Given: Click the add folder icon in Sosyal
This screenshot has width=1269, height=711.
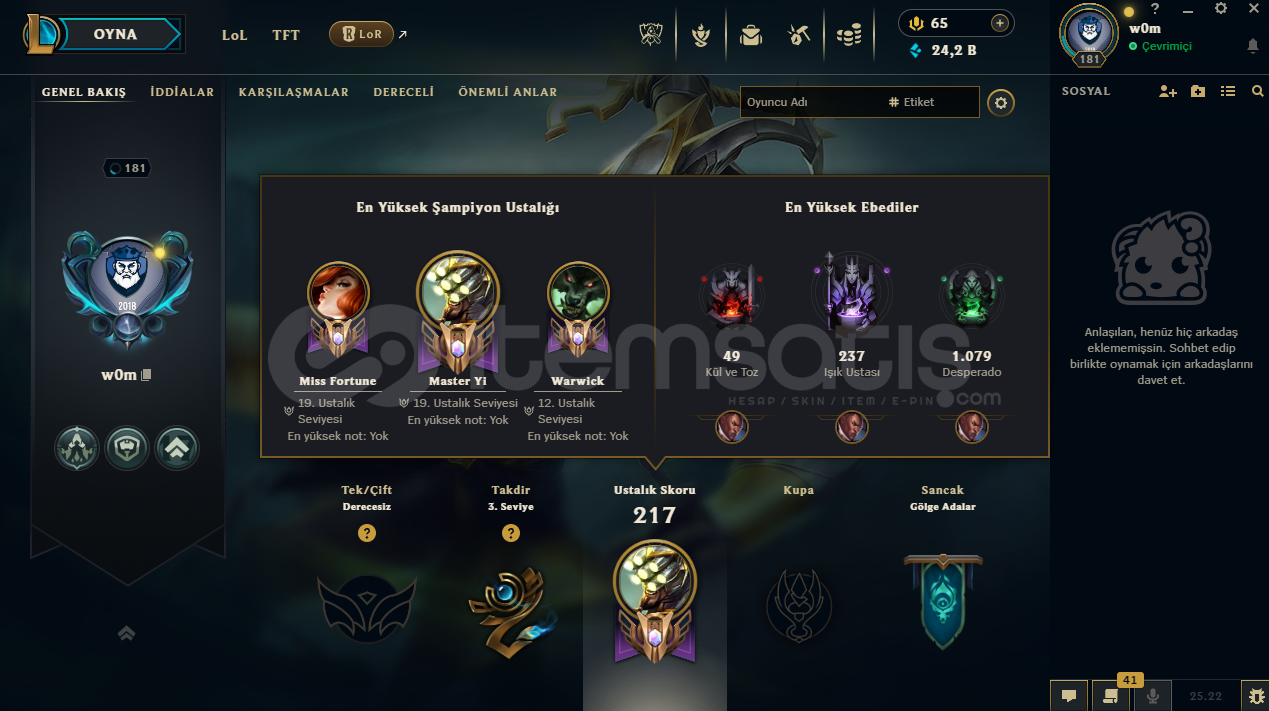Looking at the screenshot, I should [1198, 91].
